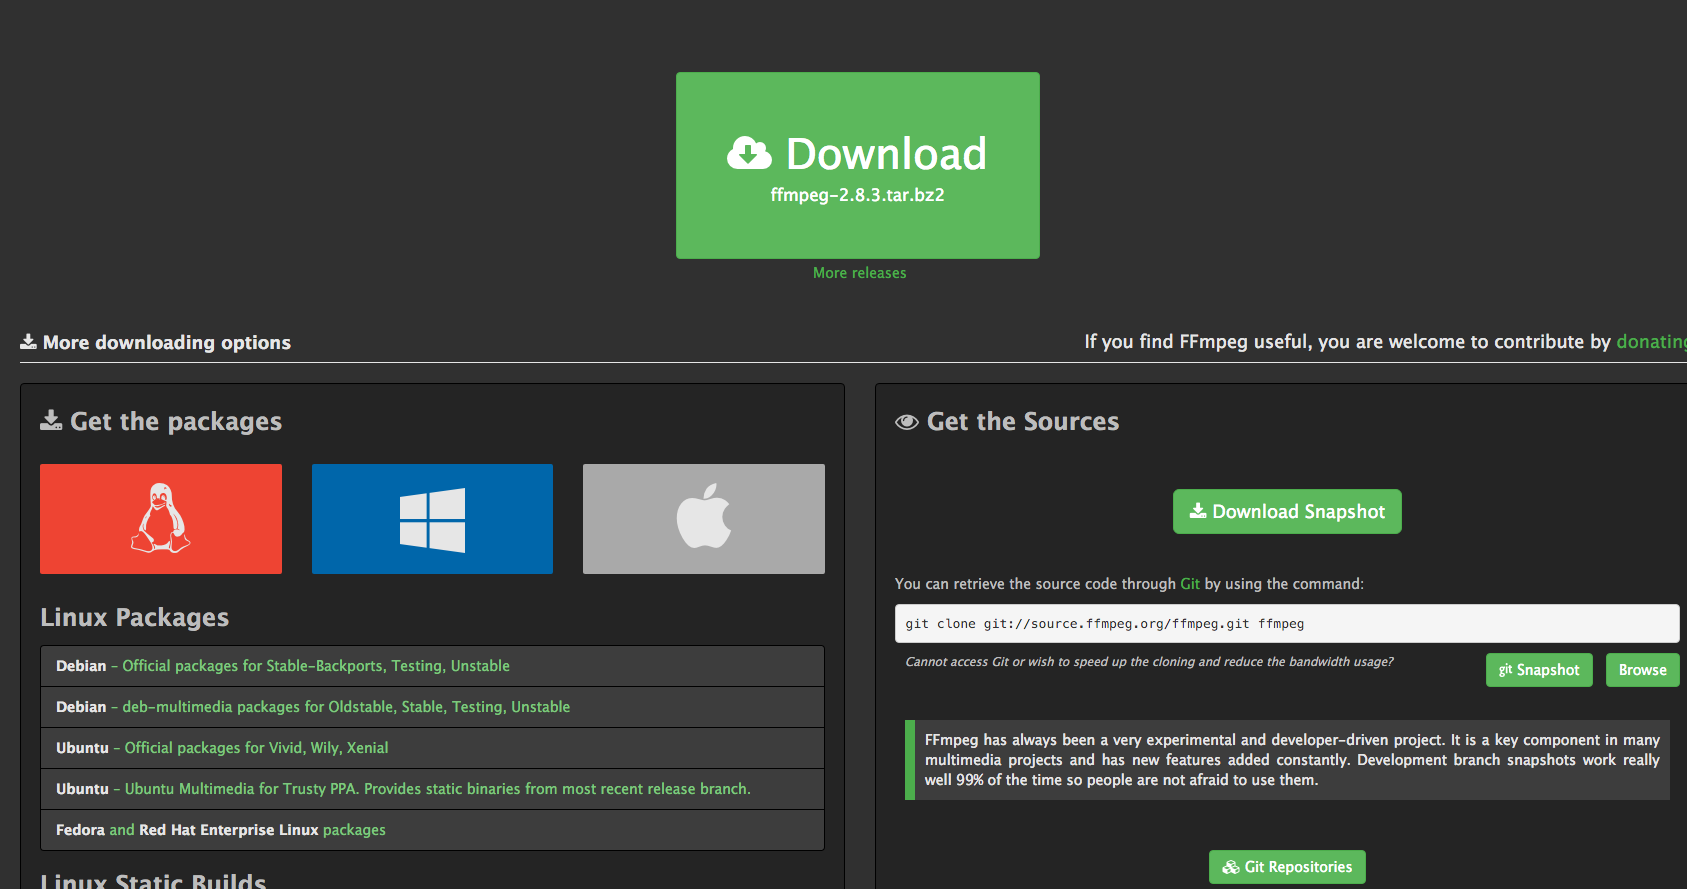
Task: Open Debian deb-multimedia packages row
Action: [432, 707]
